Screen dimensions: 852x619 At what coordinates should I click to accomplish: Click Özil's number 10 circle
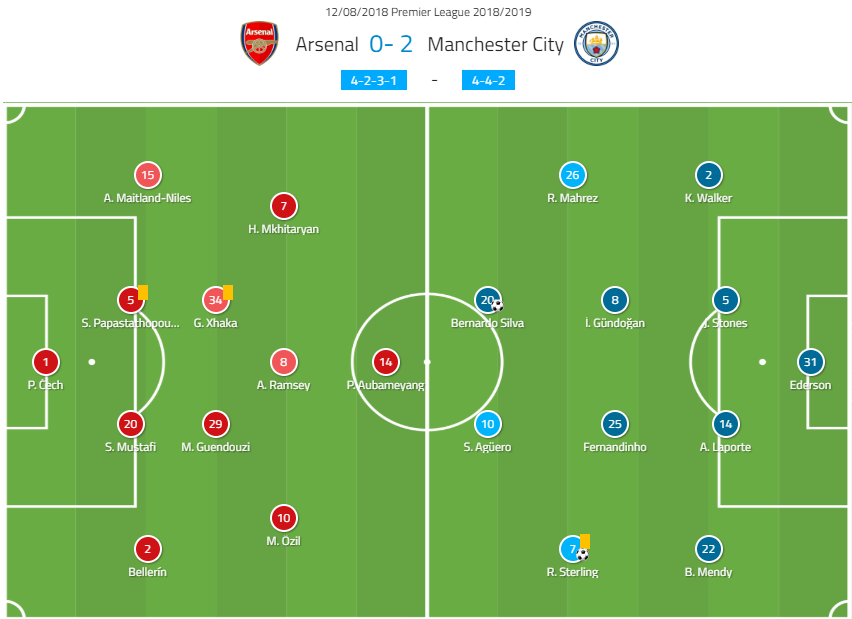284,518
